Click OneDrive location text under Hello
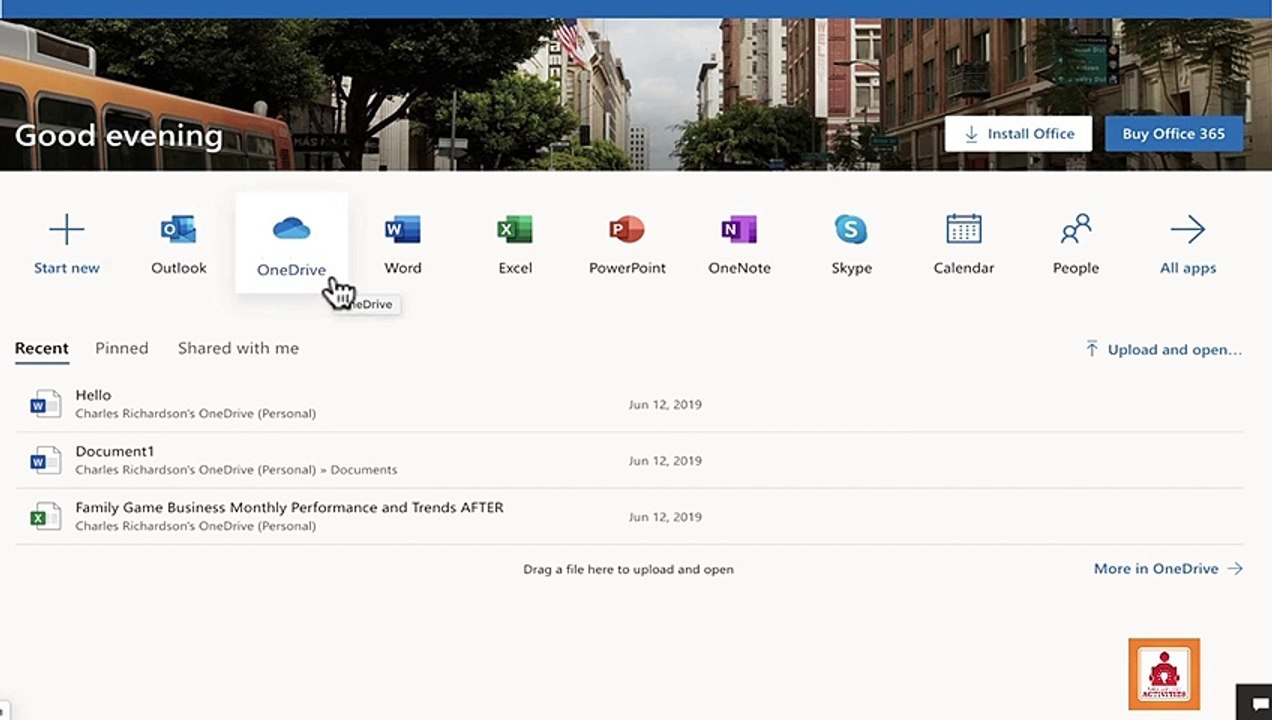 [x=196, y=413]
